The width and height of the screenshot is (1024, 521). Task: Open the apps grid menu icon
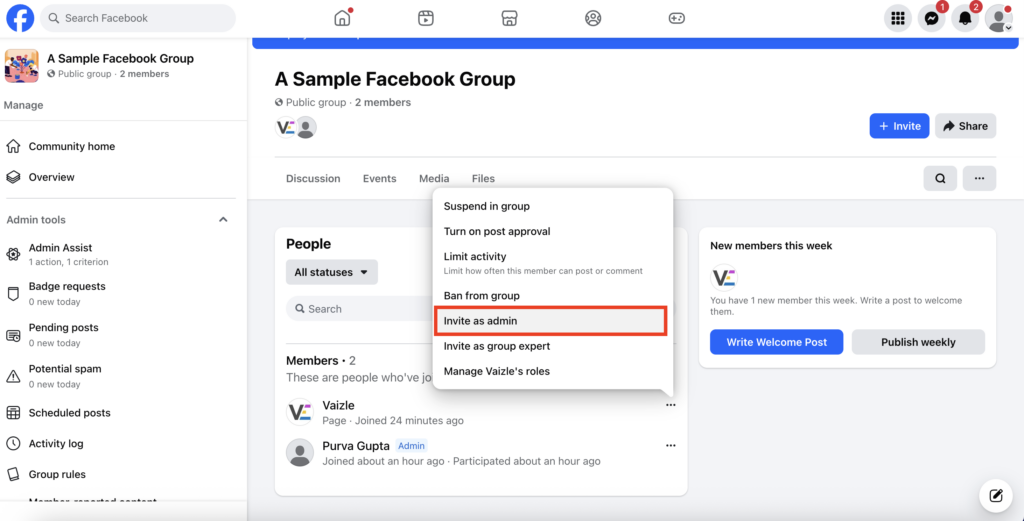tap(898, 18)
